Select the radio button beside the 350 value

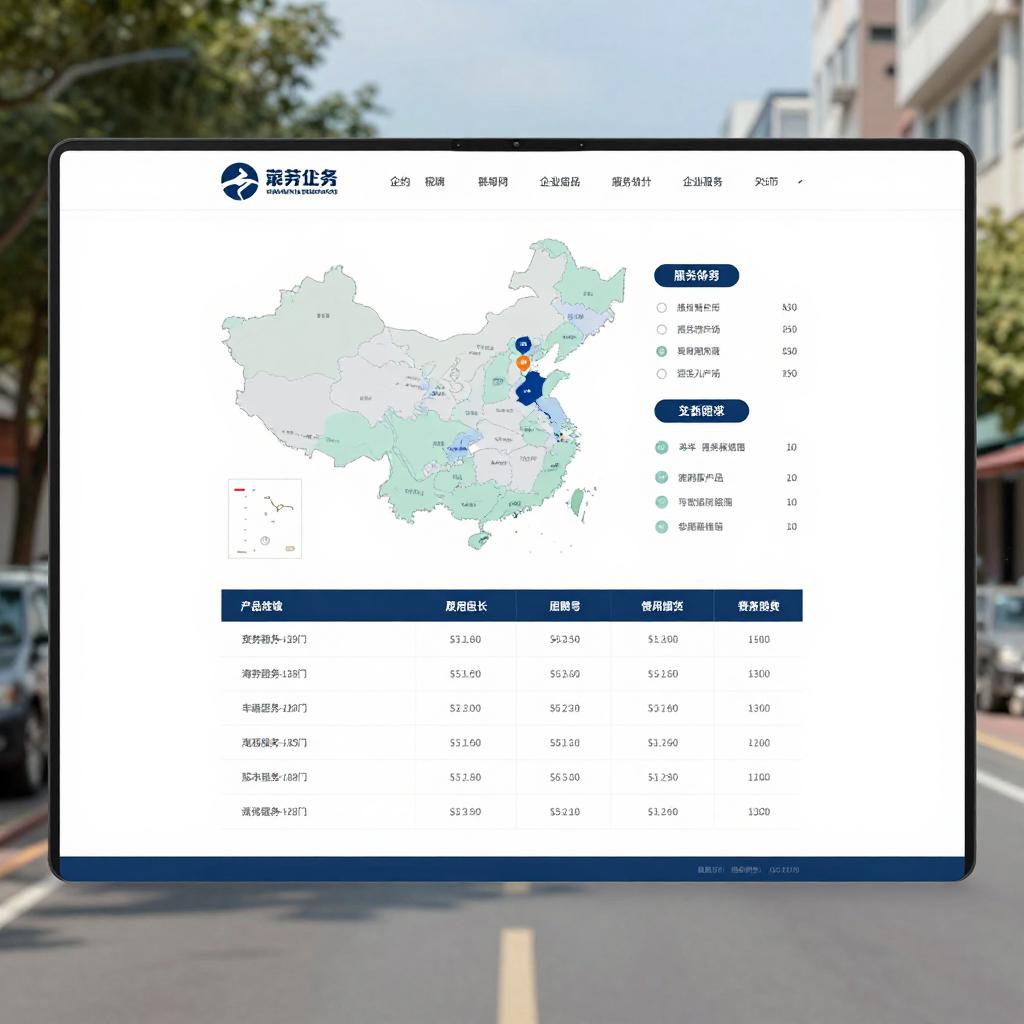[662, 374]
